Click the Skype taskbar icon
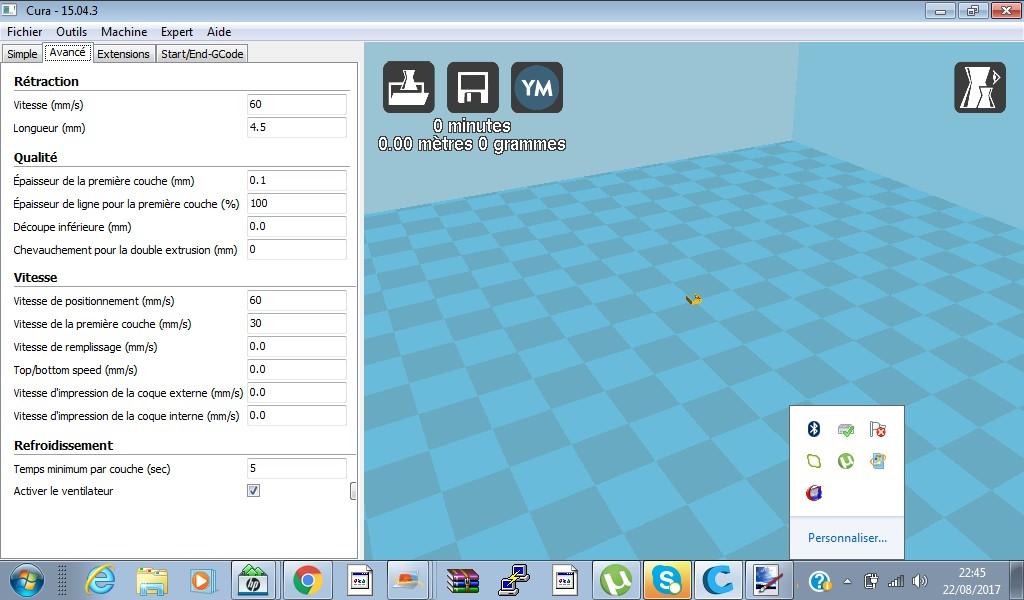The height and width of the screenshot is (600, 1024). (667, 580)
